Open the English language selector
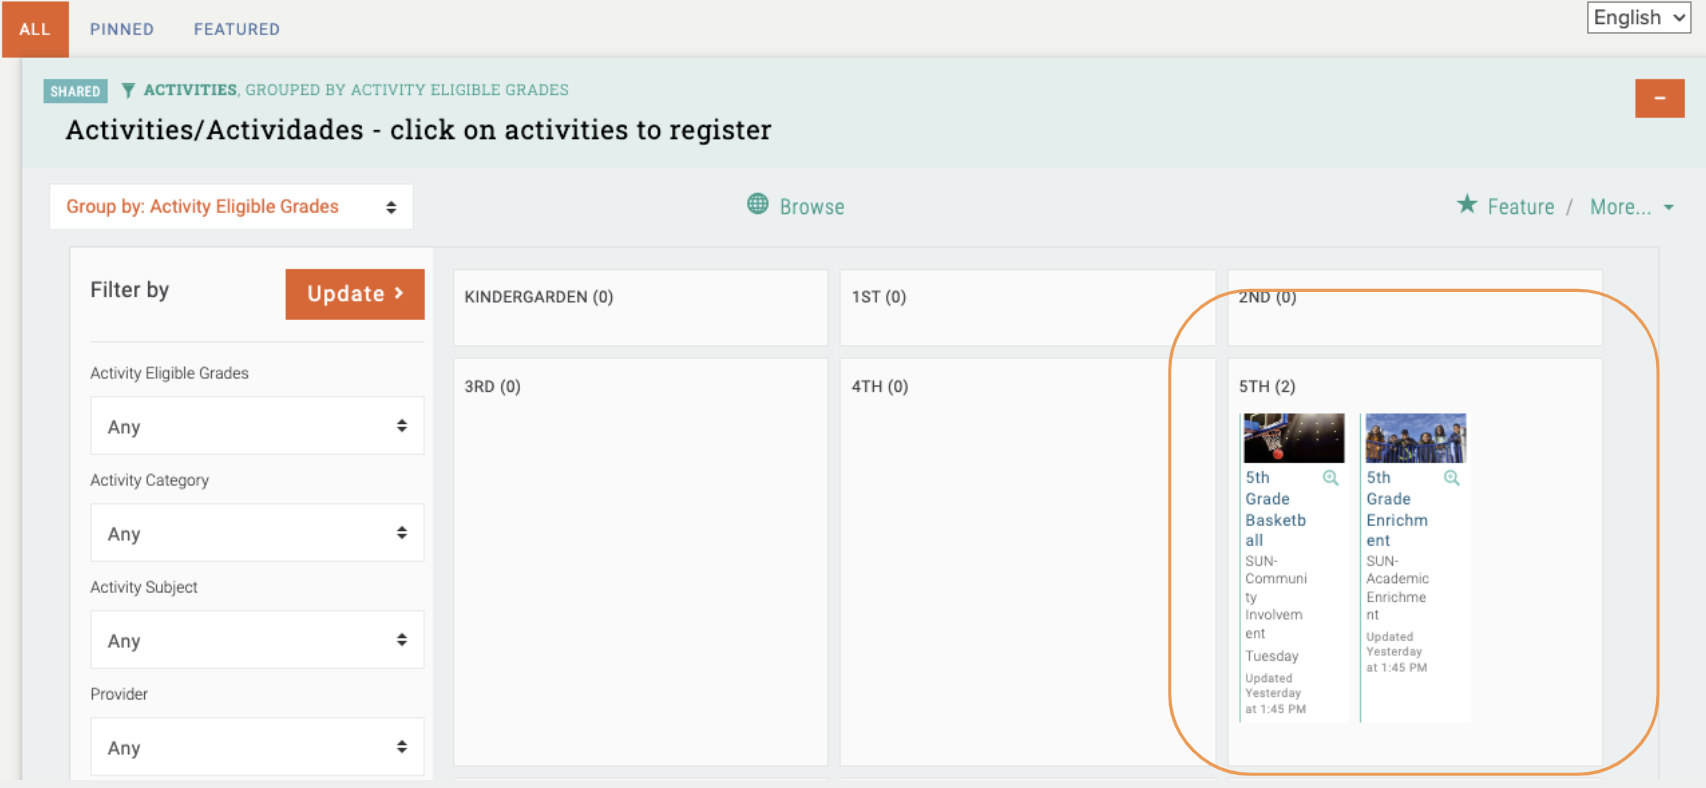This screenshot has height=788, width=1706. [x=1637, y=18]
